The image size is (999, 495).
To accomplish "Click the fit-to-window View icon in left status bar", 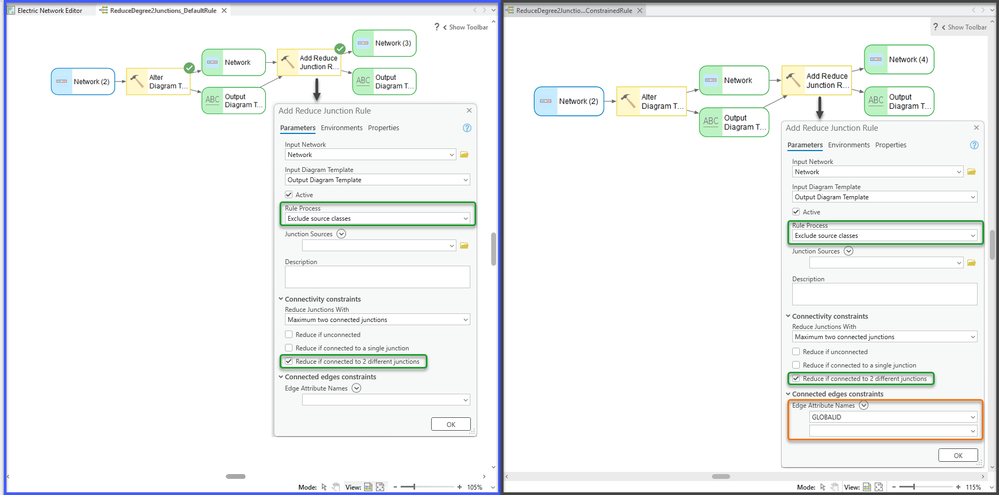I will pyautogui.click(x=380, y=487).
